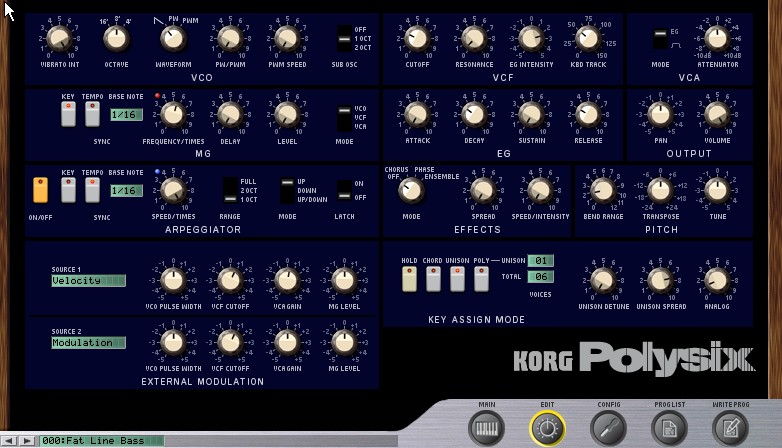This screenshot has width=782, height=448.
Task: Click the VCO Octave selector knob
Action: pyautogui.click(x=116, y=38)
